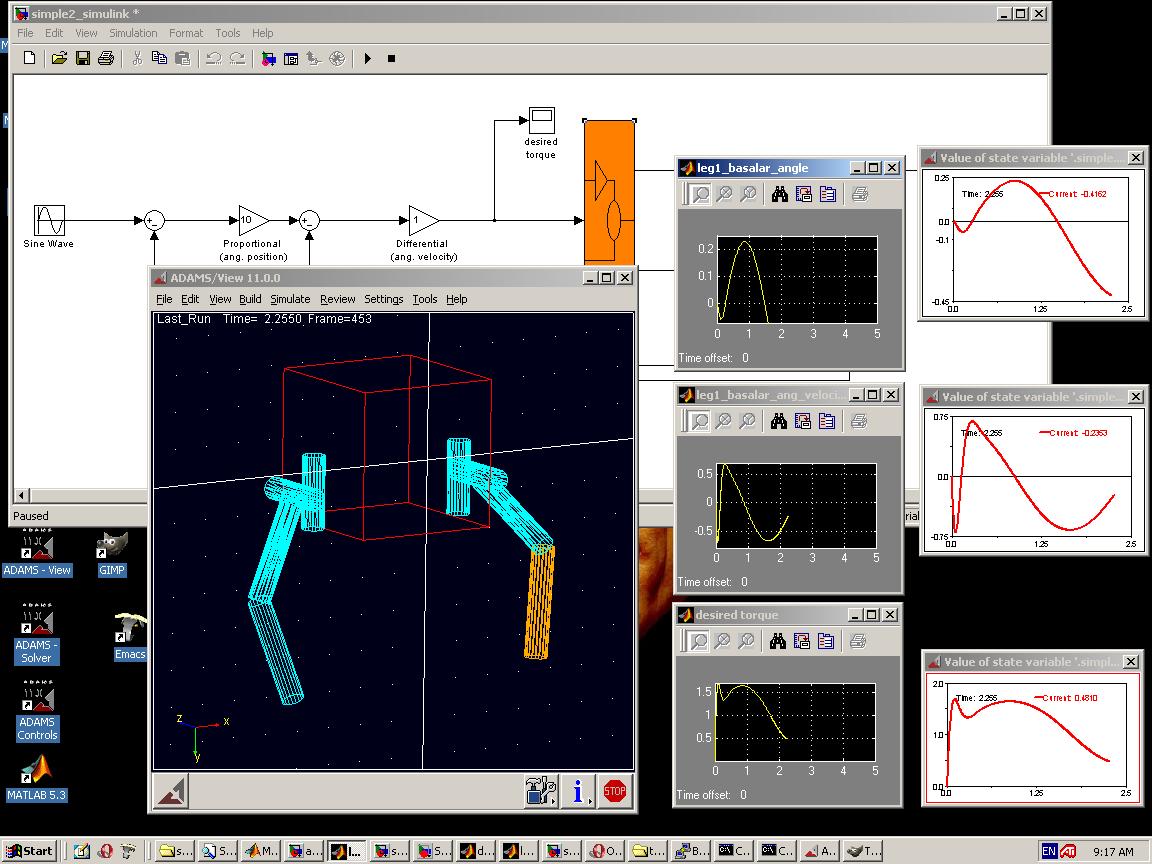Click the EN language indicator in system tray

1048,852
